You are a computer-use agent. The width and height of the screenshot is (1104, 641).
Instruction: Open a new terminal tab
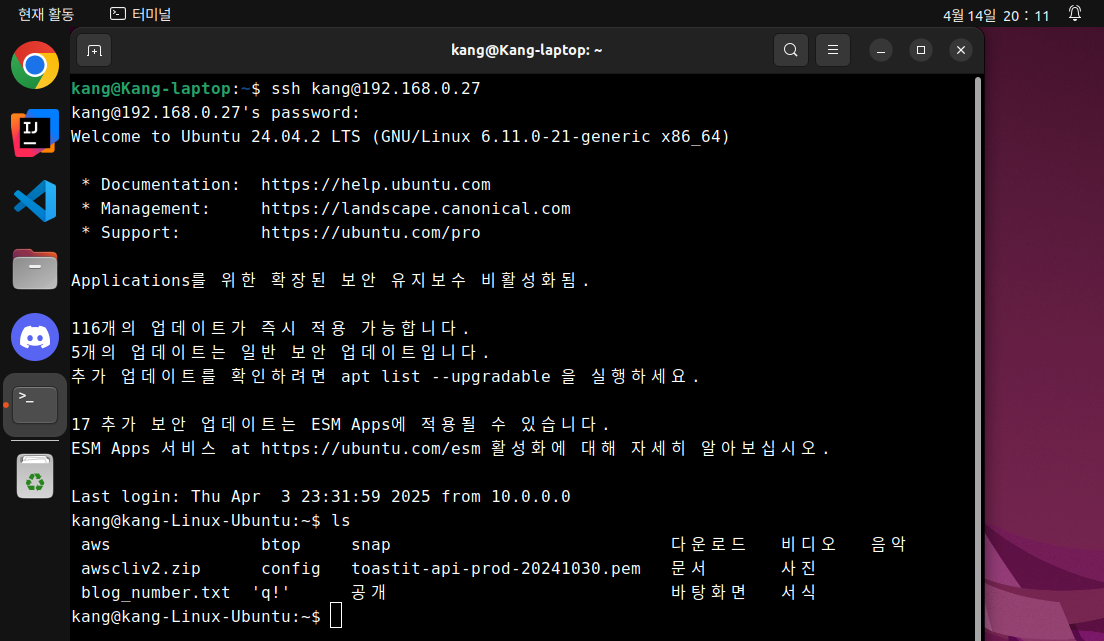point(94,50)
